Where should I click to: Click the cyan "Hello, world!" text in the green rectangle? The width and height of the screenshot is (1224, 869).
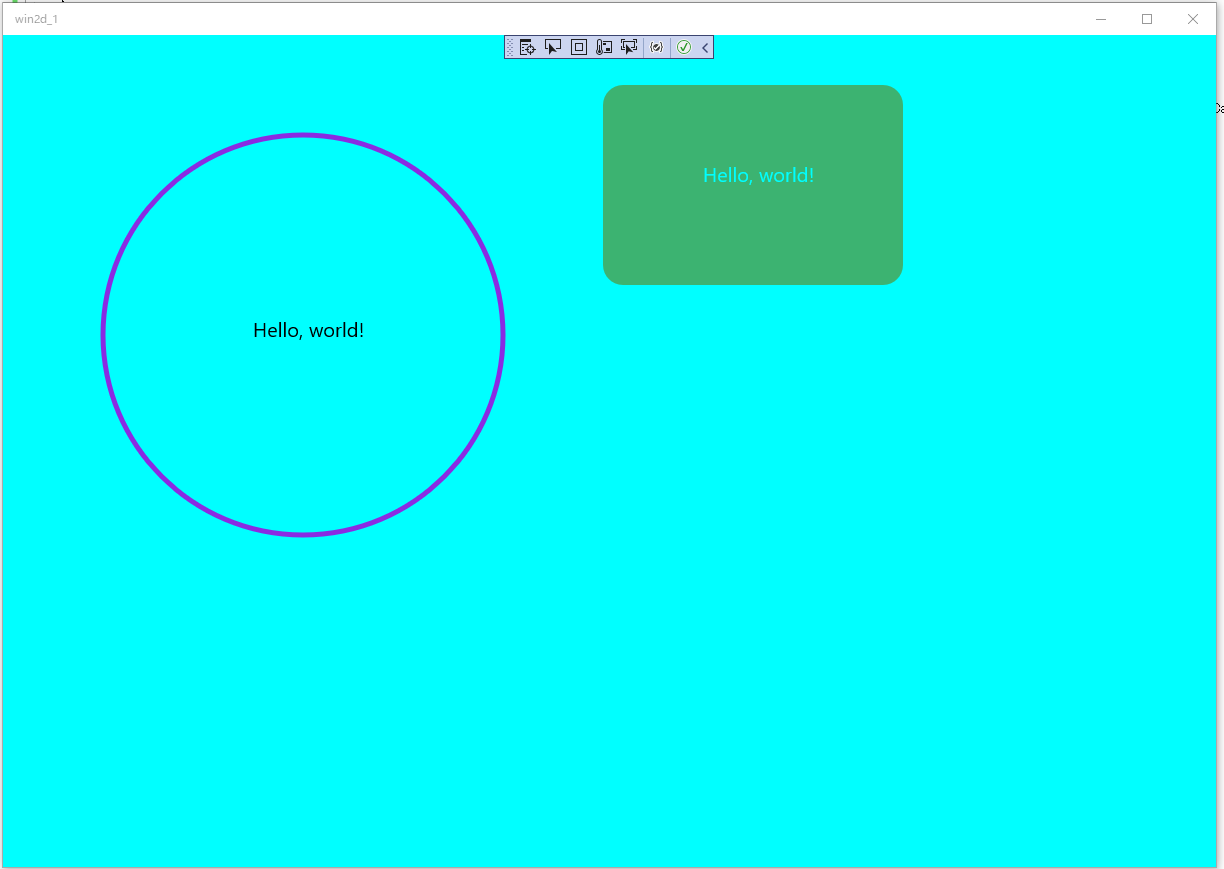758,175
